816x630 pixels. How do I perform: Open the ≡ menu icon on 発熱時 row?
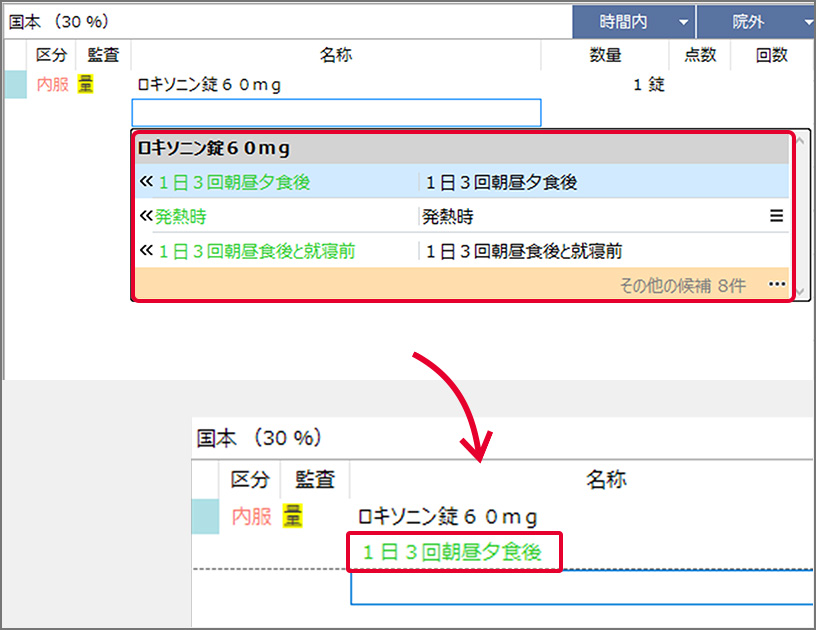click(776, 216)
